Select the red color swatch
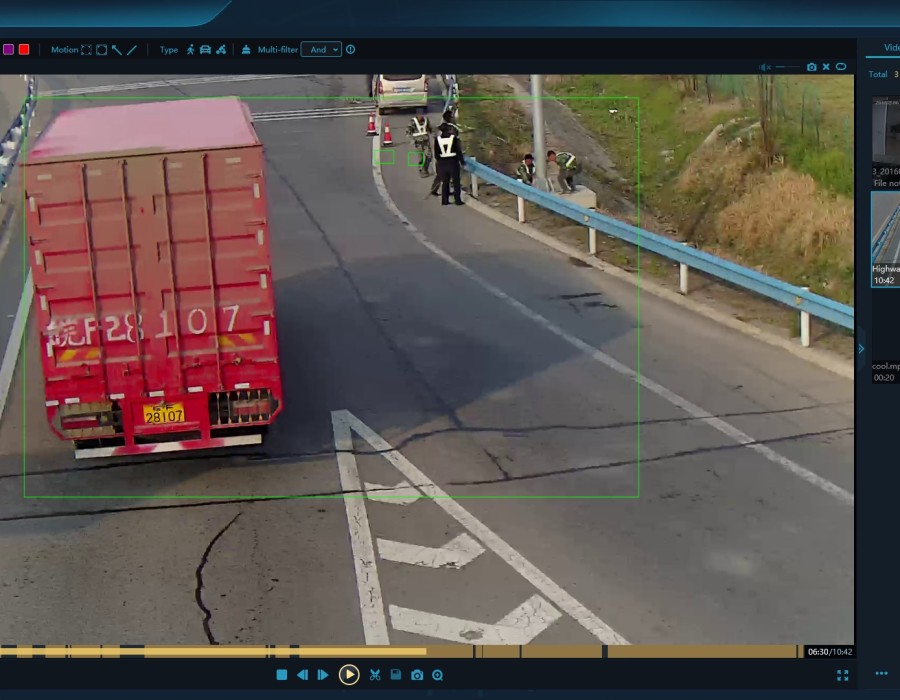Viewport: 900px width, 700px height. tap(24, 50)
